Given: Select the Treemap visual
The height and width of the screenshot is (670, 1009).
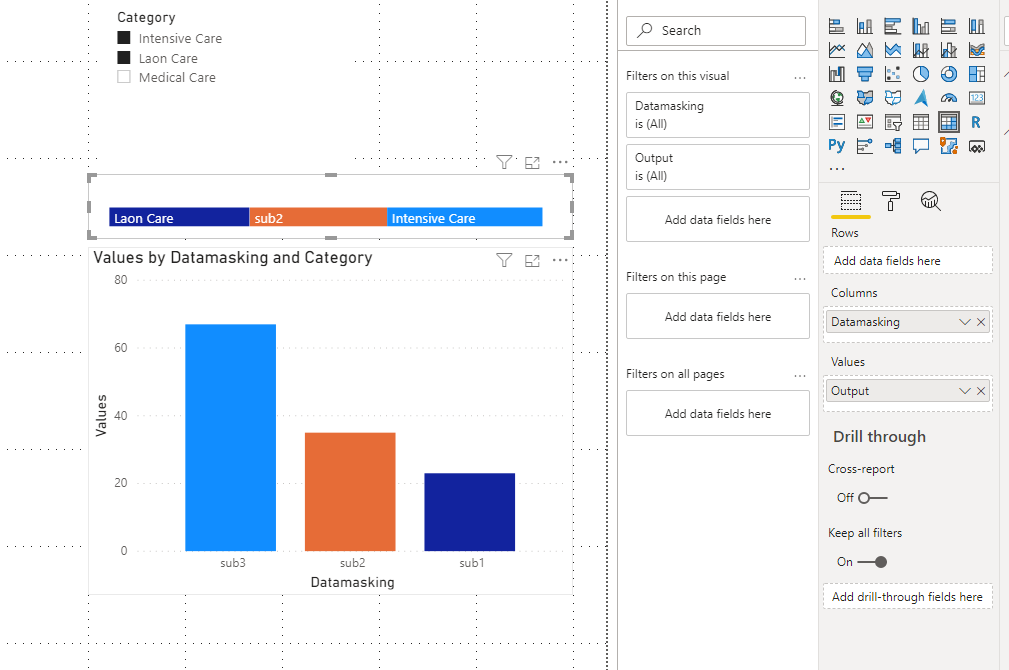Looking at the screenshot, I should coord(977,74).
